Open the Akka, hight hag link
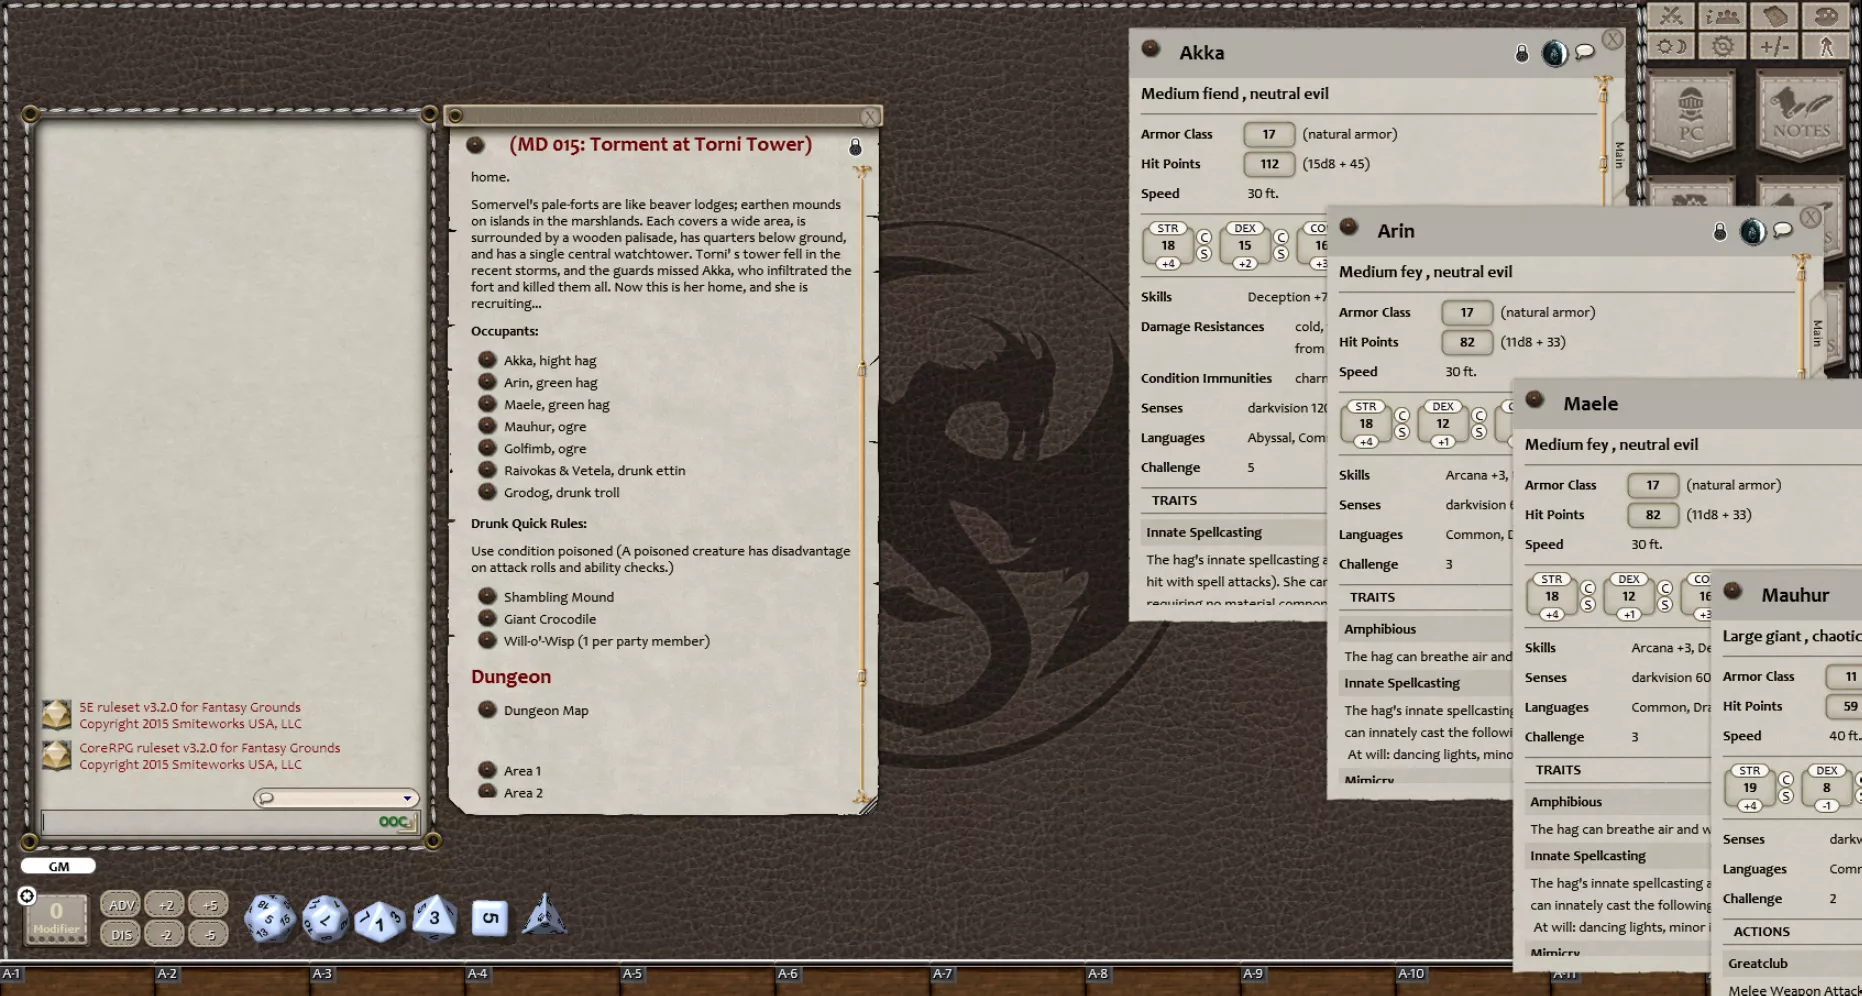The height and width of the screenshot is (996, 1862). tap(488, 360)
